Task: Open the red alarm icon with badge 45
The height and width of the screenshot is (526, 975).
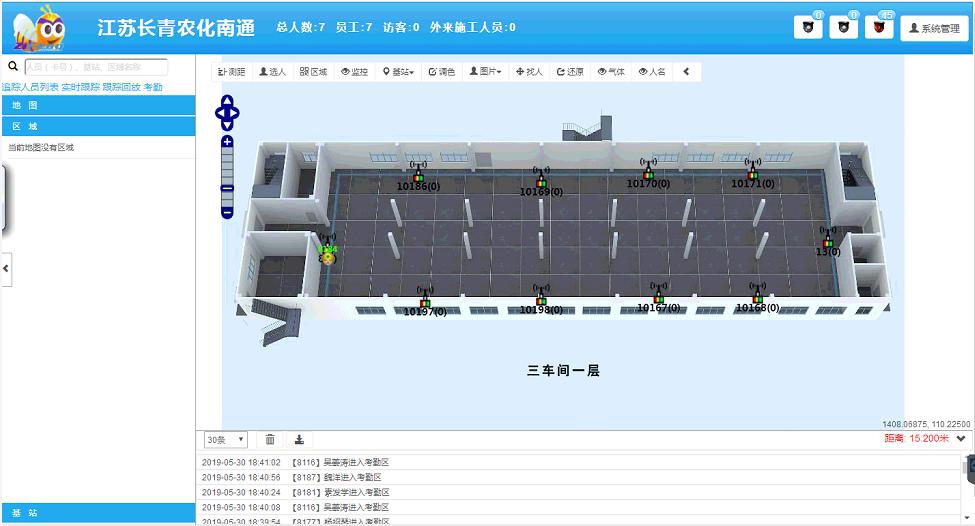Action: click(x=879, y=27)
